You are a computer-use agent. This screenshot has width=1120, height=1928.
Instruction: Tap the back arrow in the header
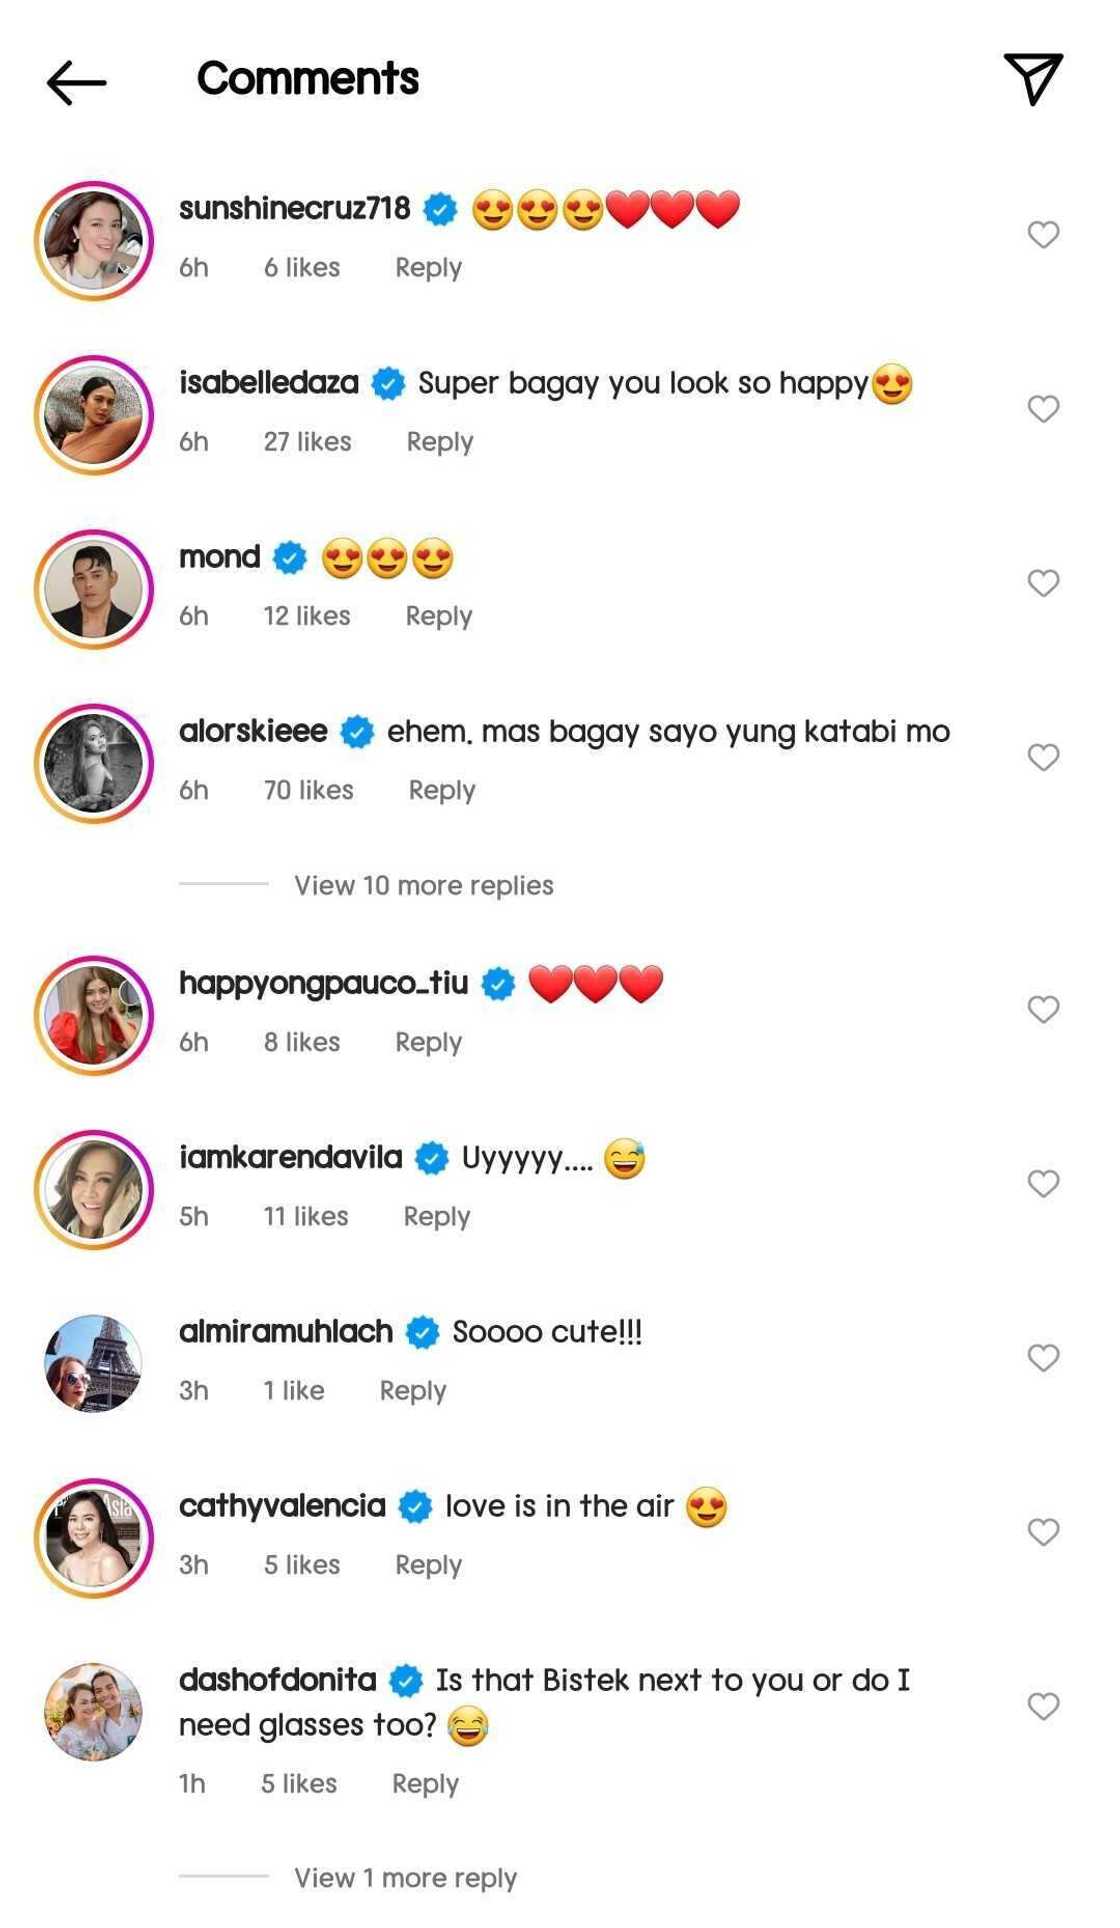point(76,82)
